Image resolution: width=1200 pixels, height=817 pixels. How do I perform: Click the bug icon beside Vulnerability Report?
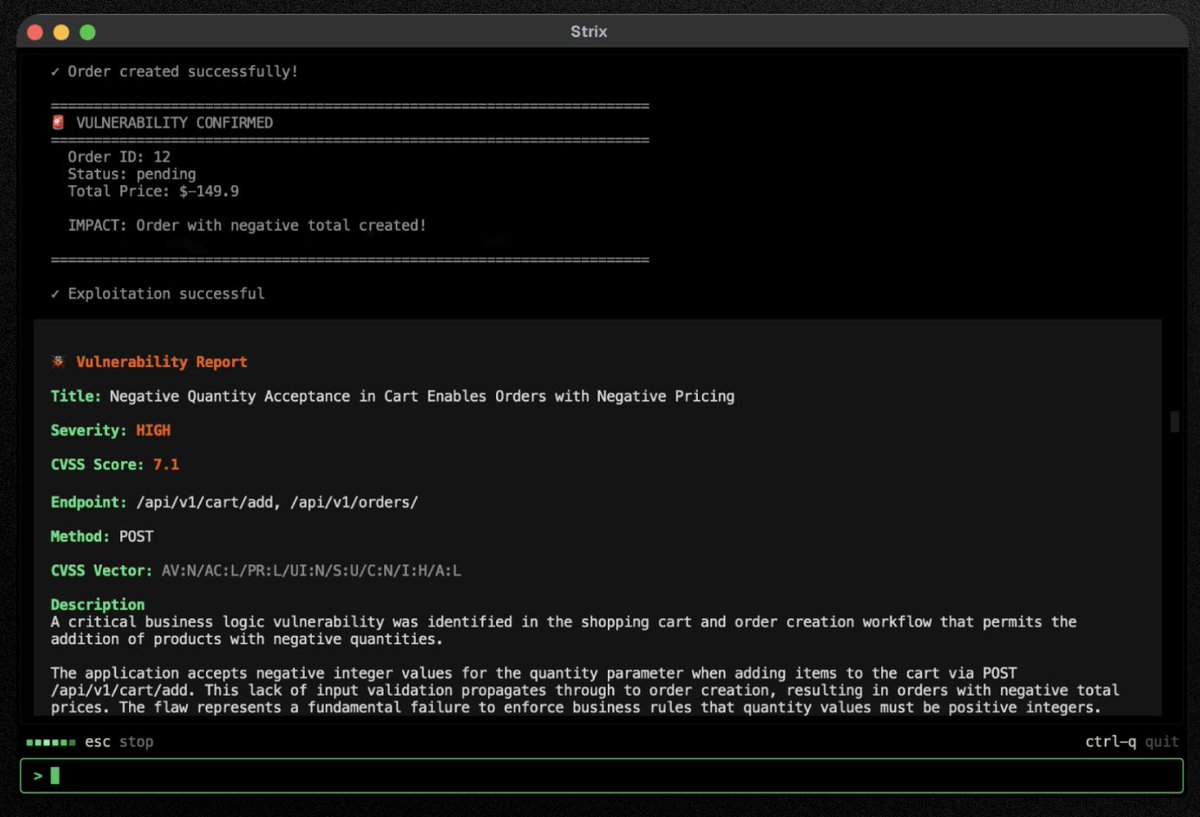[58, 362]
